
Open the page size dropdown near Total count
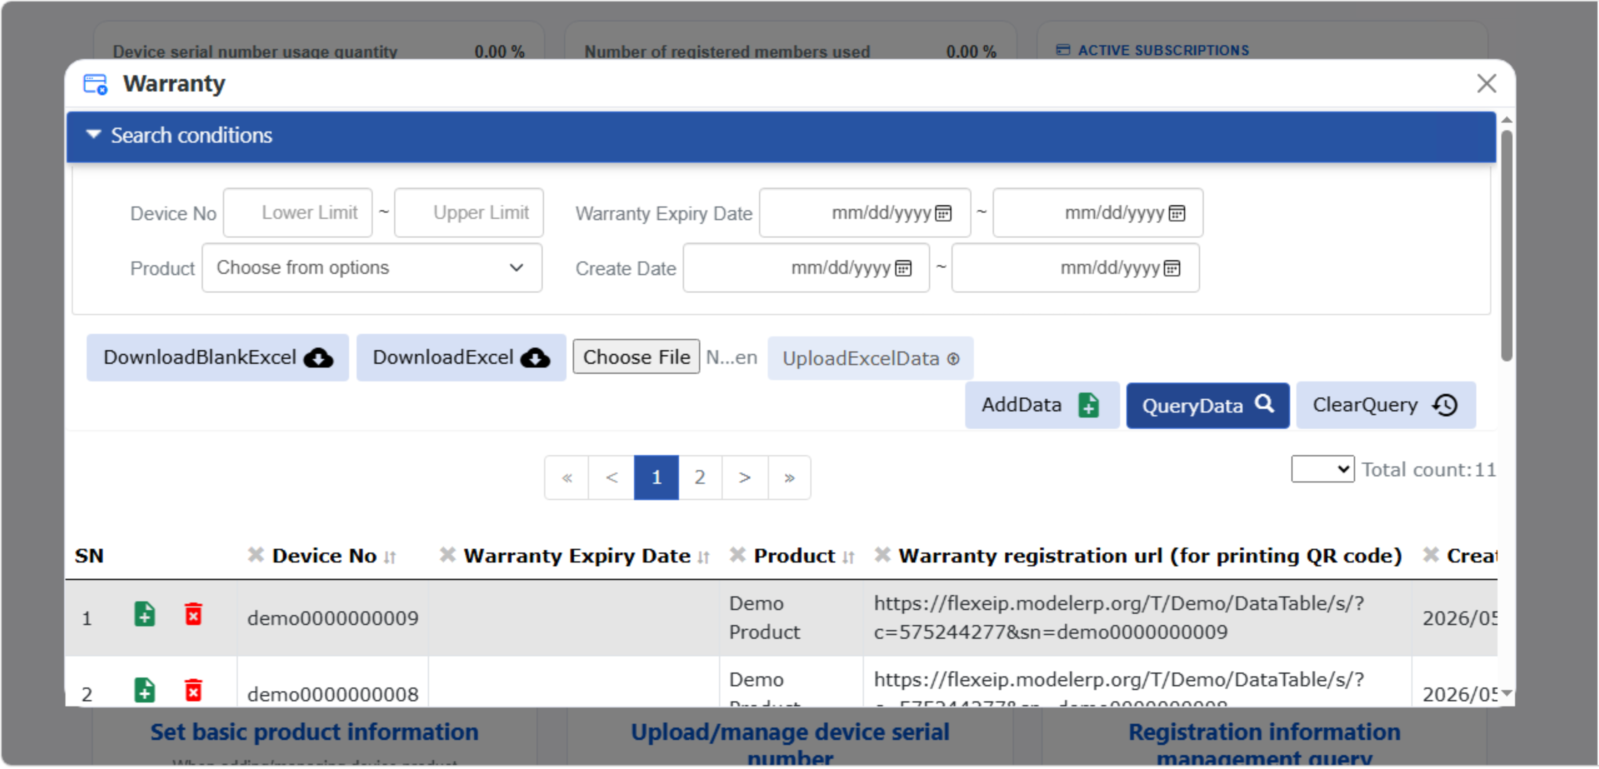(1322, 469)
